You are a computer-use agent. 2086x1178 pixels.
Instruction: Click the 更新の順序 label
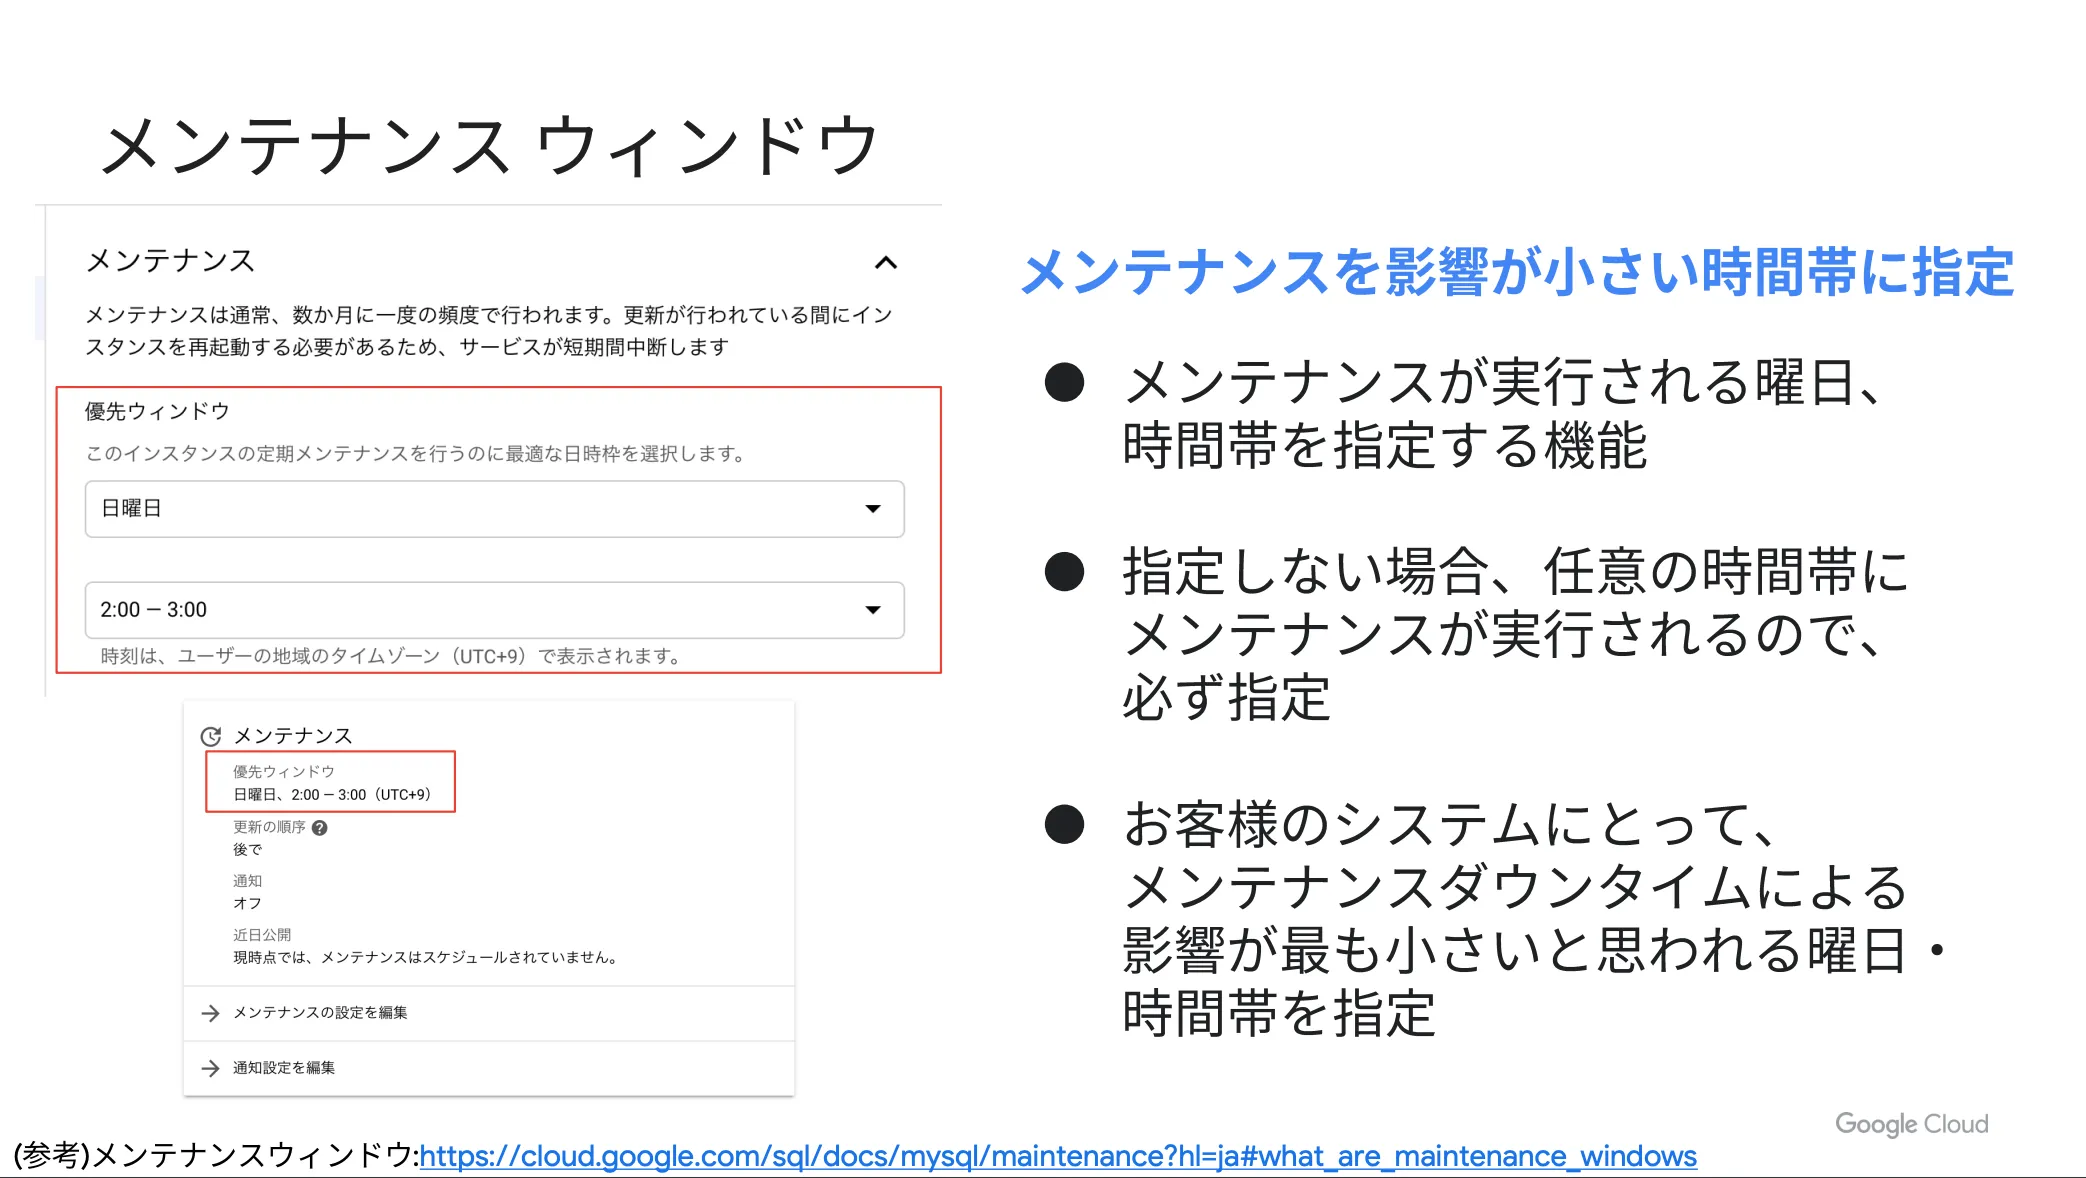(x=269, y=827)
